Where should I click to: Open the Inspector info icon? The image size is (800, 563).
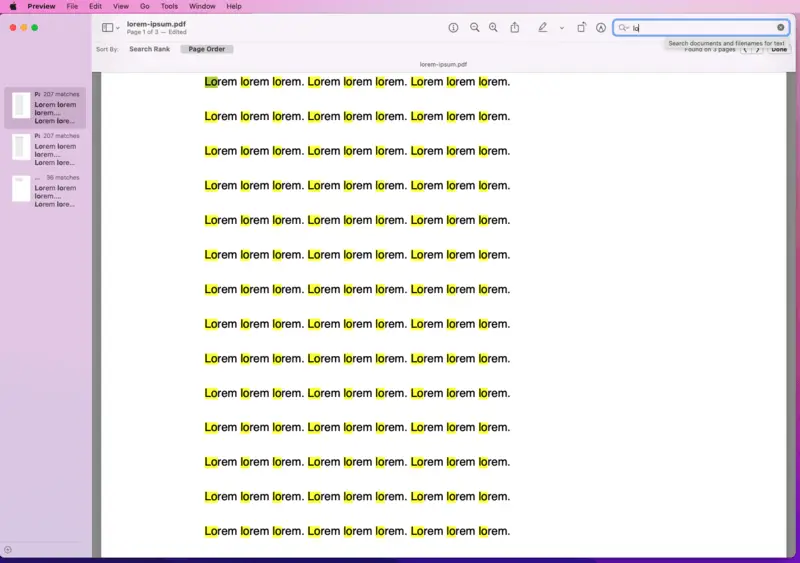[453, 28]
